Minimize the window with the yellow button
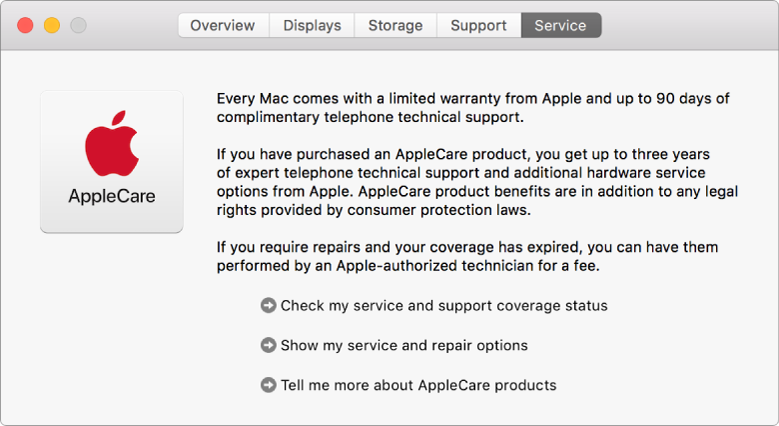This screenshot has height=426, width=779. (52, 25)
